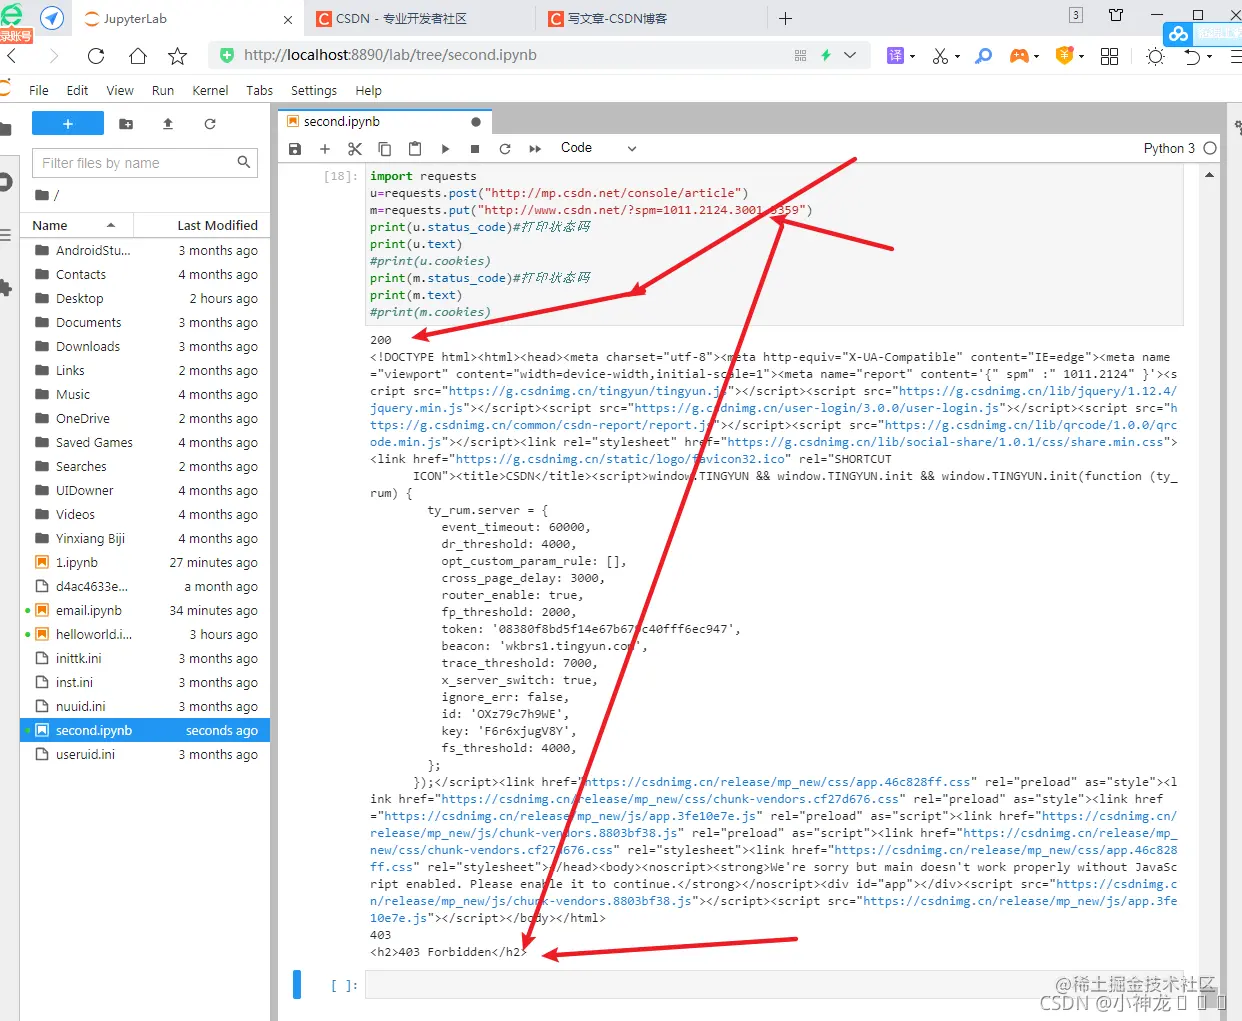Open the Settings menu

pos(314,90)
